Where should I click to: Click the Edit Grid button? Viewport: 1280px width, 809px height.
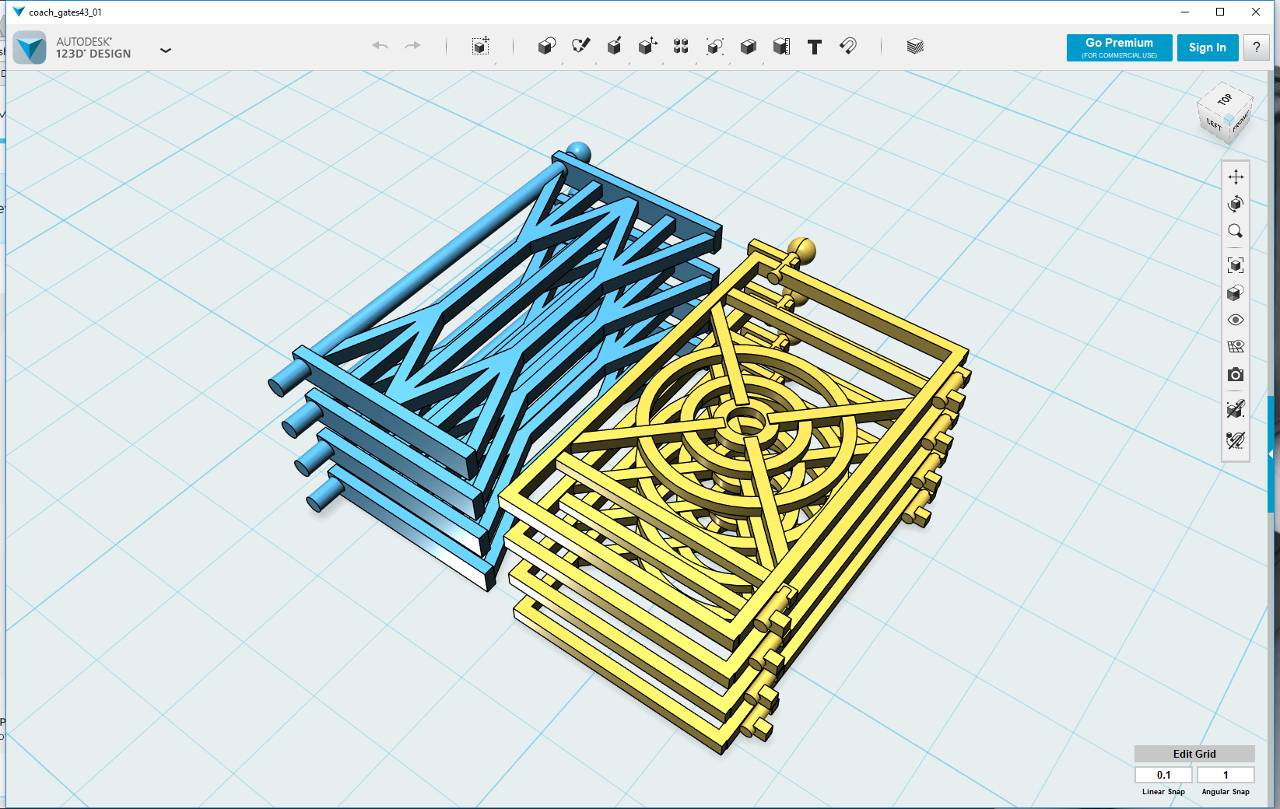coord(1194,754)
